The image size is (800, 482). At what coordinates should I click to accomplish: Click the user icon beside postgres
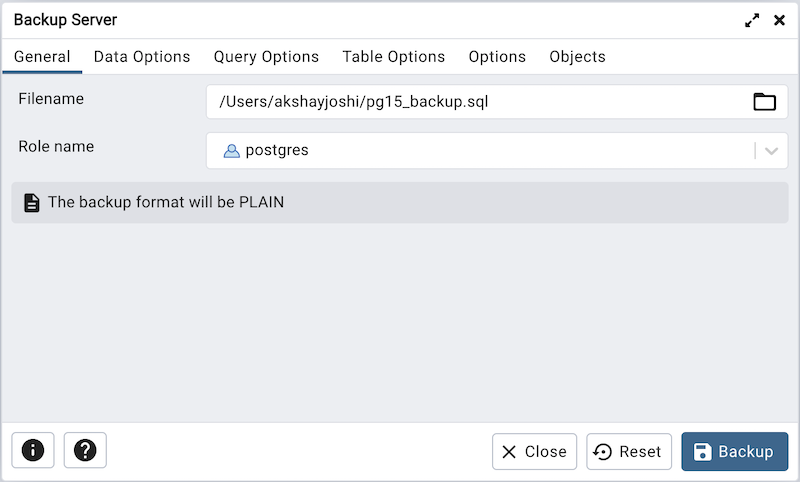(x=231, y=151)
